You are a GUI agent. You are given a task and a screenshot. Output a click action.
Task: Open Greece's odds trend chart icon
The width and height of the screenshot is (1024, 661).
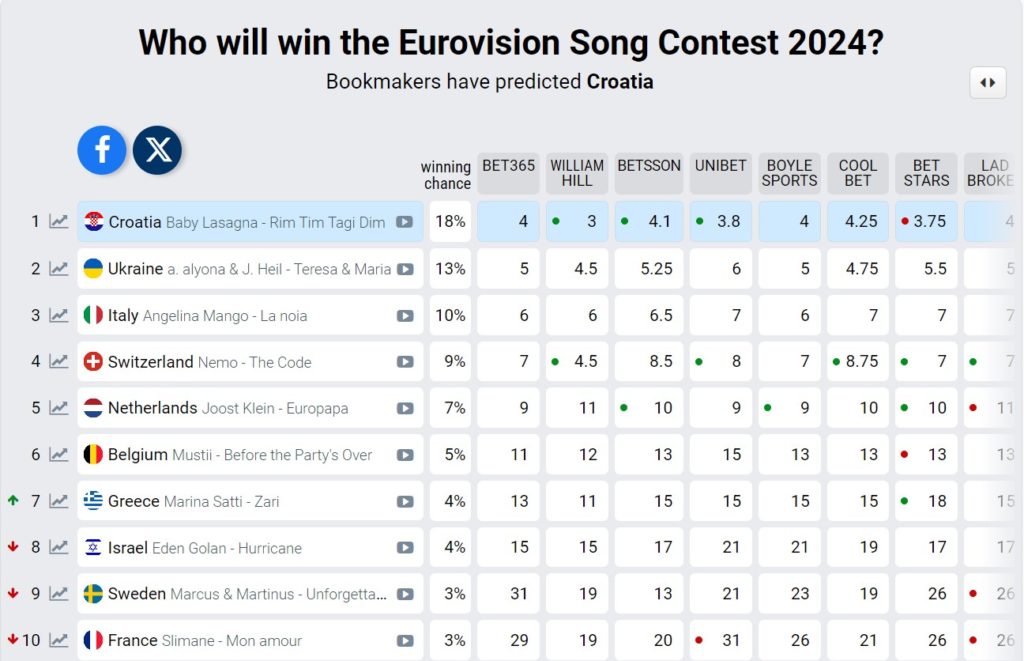59,501
